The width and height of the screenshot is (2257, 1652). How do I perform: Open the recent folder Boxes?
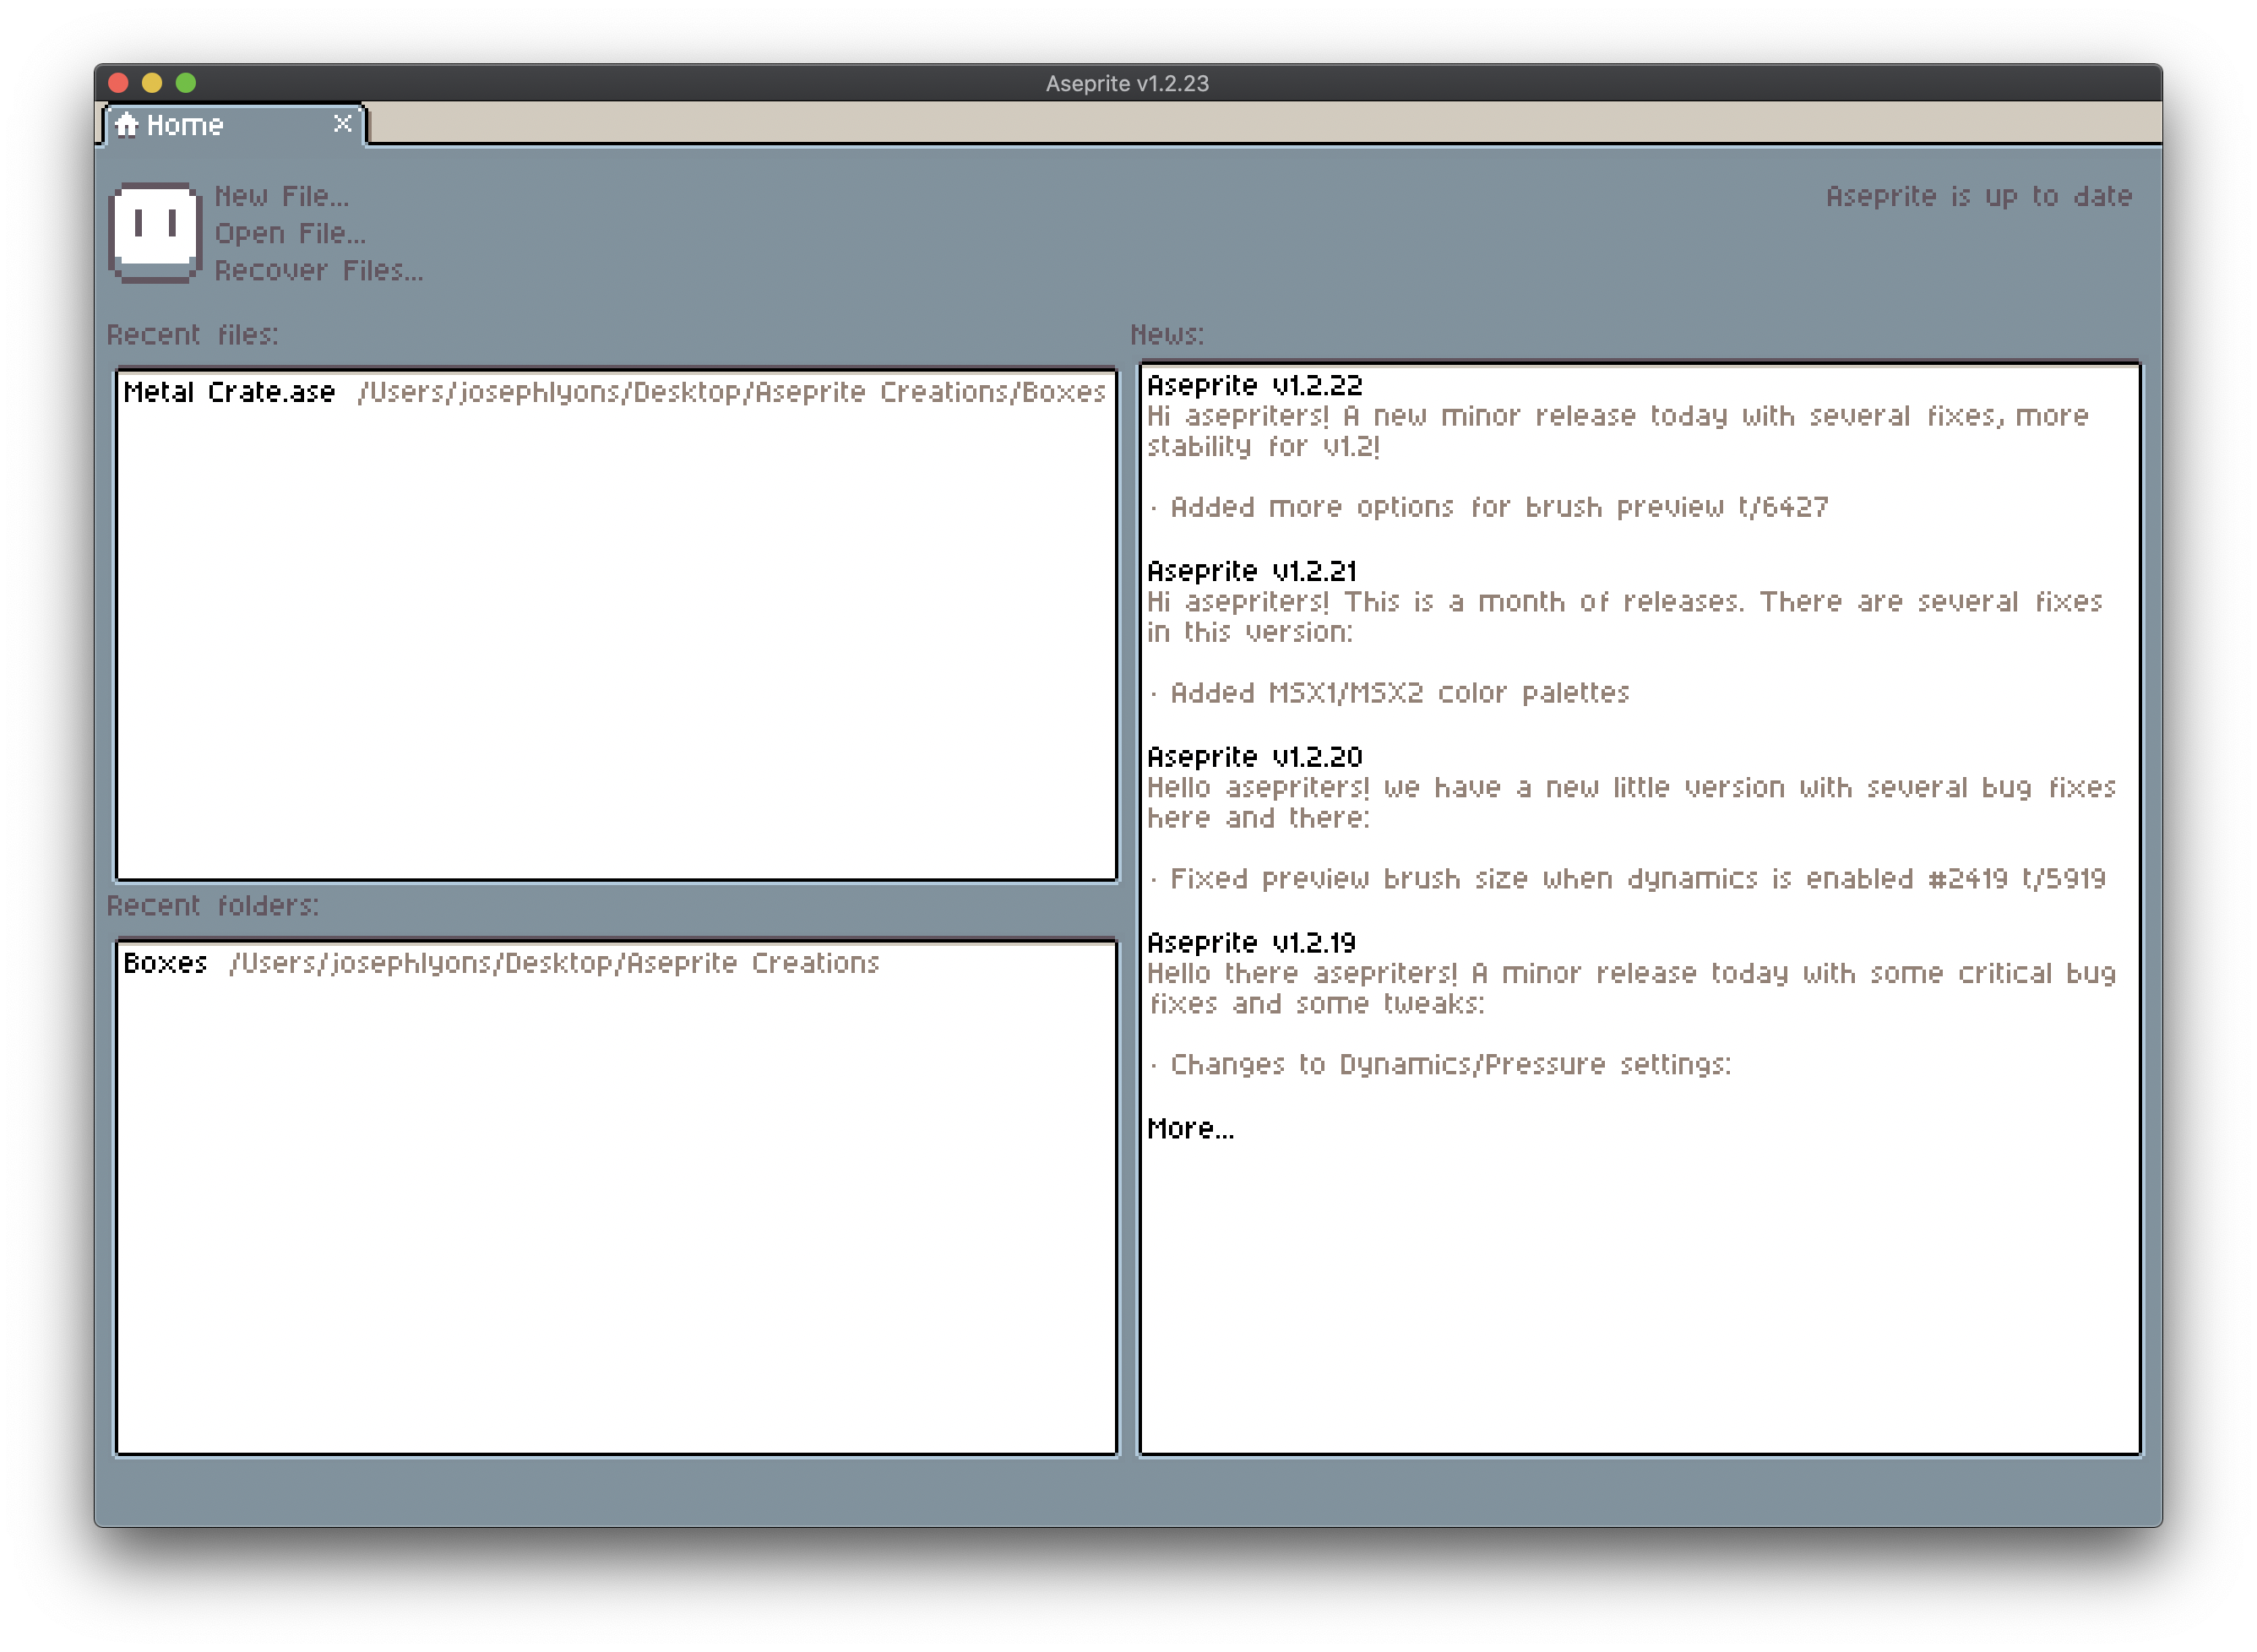click(x=165, y=963)
